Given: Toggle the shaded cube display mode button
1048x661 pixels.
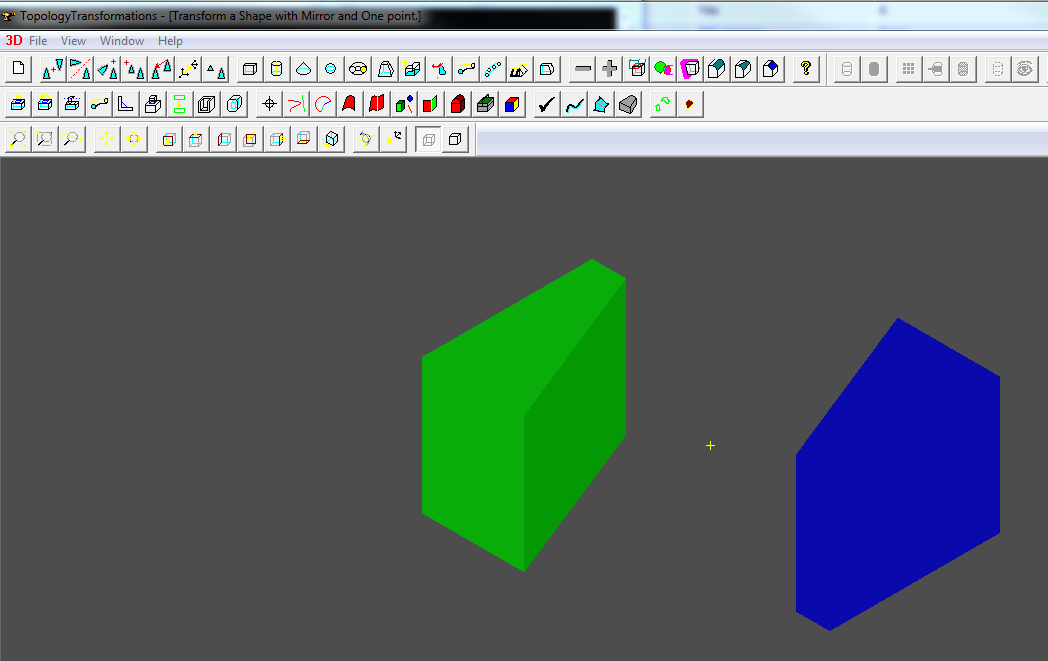Looking at the screenshot, I should (455, 139).
